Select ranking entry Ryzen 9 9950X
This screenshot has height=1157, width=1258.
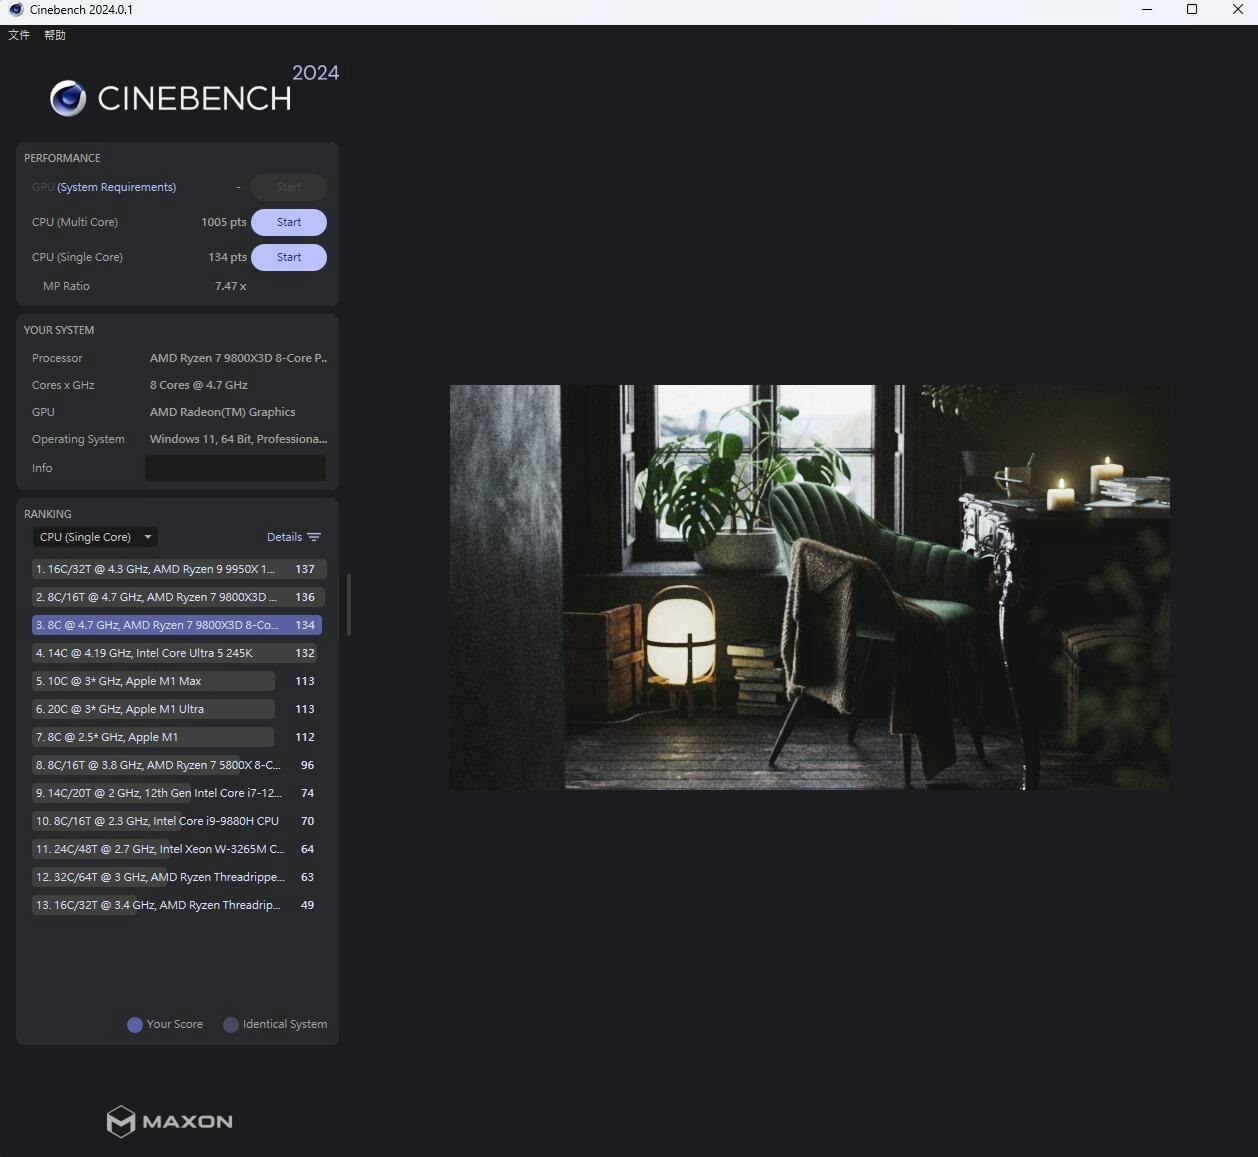178,569
